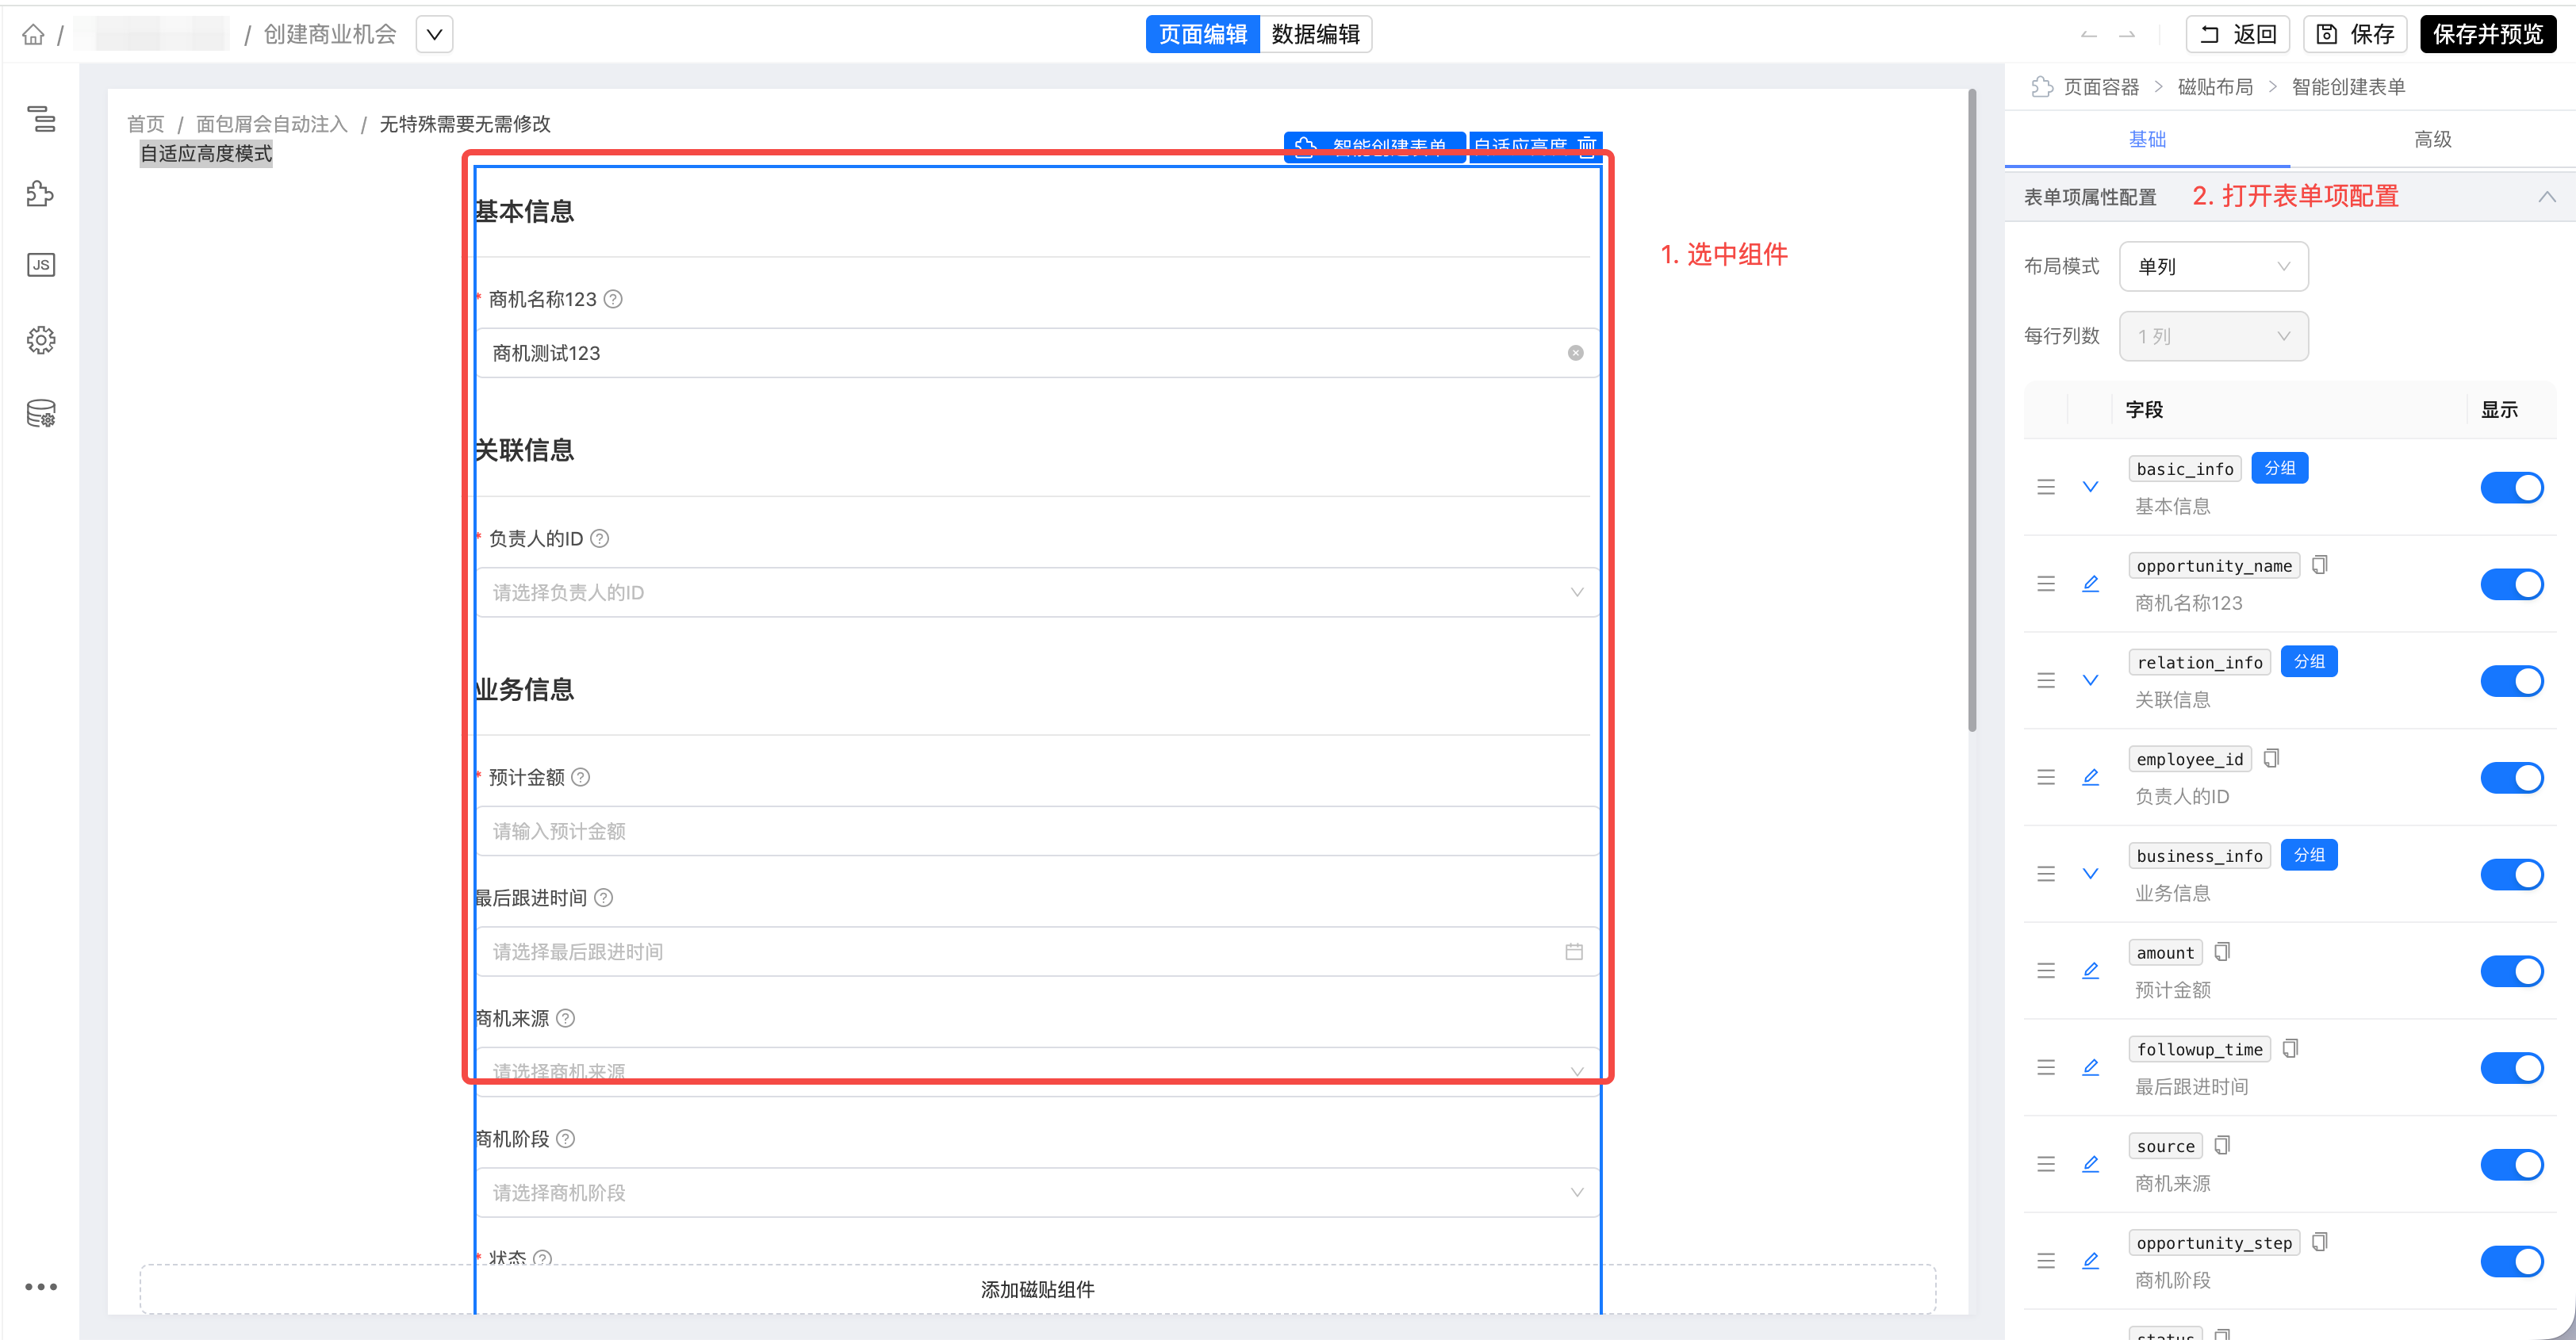Click the home icon in breadcrumb
Screen dimensions: 2576x1340
pos(33,35)
